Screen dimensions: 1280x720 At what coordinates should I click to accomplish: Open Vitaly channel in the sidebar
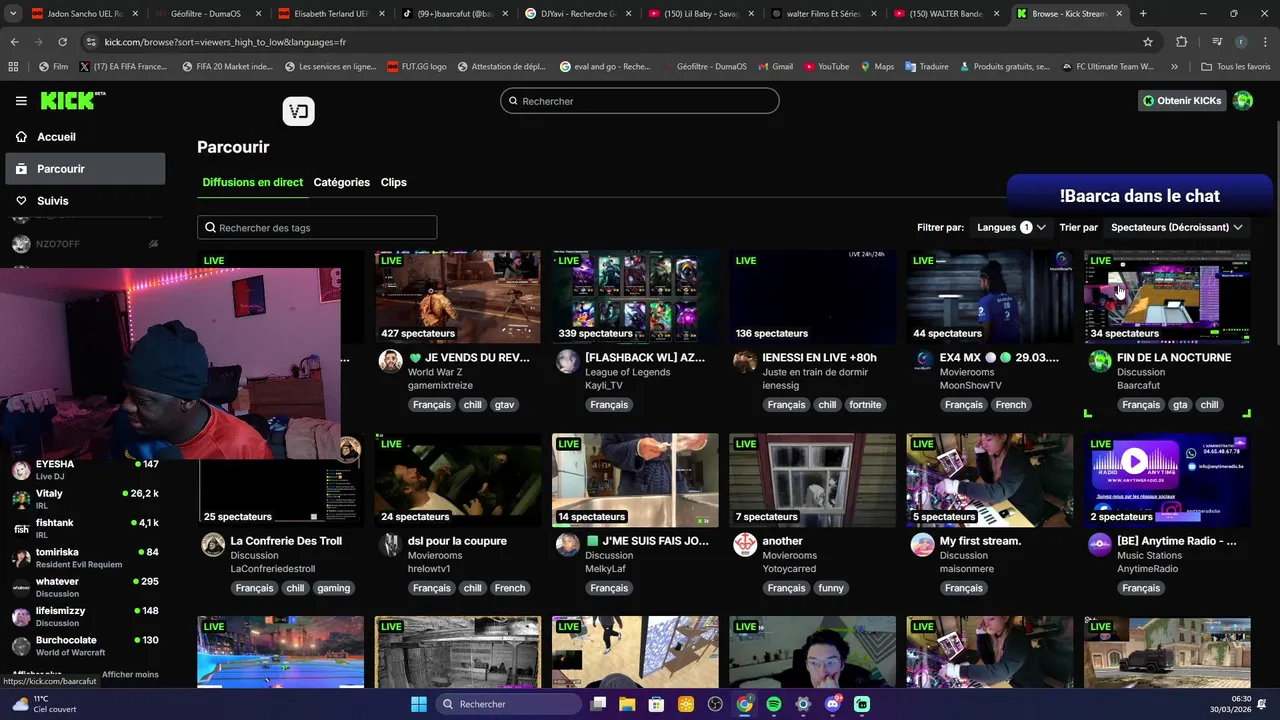(x=85, y=499)
